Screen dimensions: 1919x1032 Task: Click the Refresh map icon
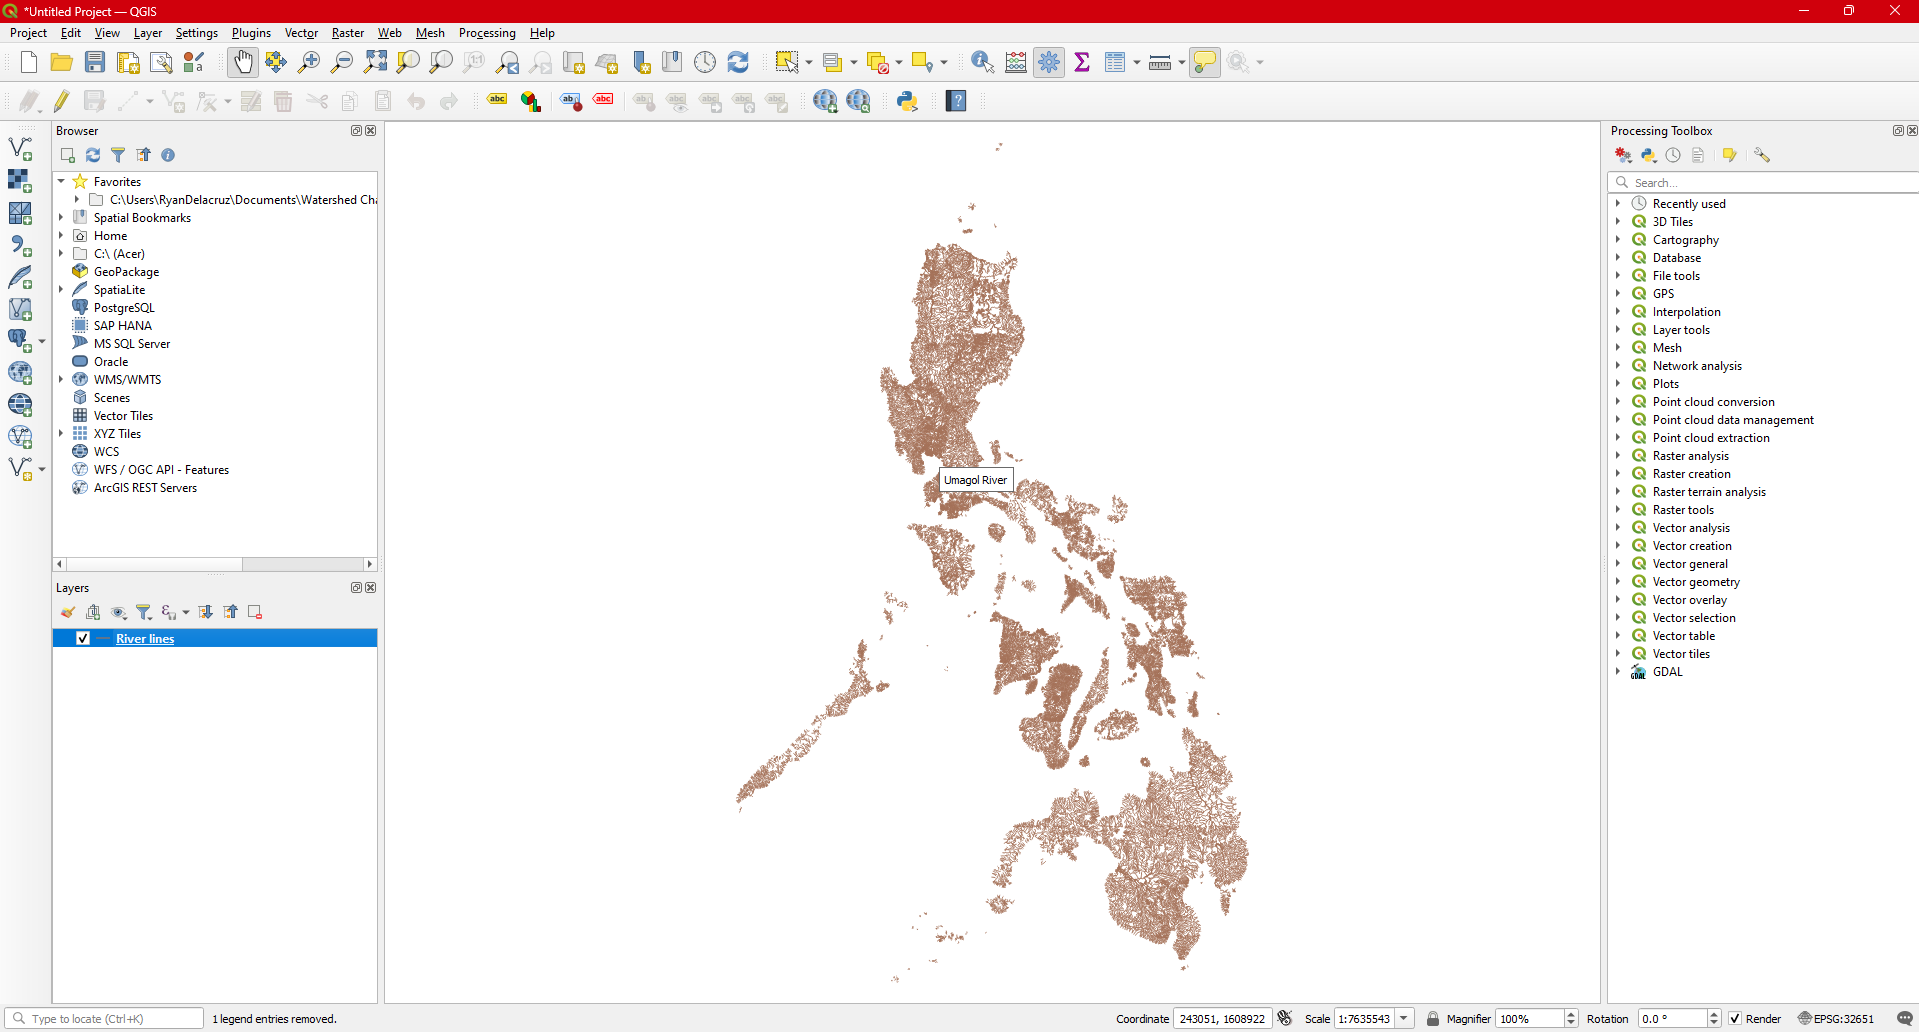point(738,62)
